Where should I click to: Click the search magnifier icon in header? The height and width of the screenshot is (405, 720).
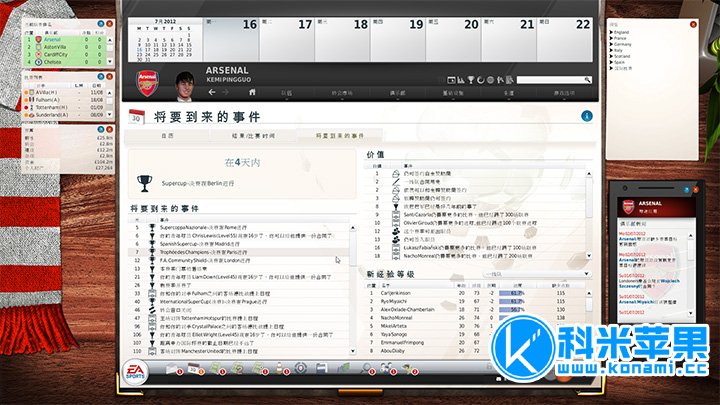tap(587, 80)
